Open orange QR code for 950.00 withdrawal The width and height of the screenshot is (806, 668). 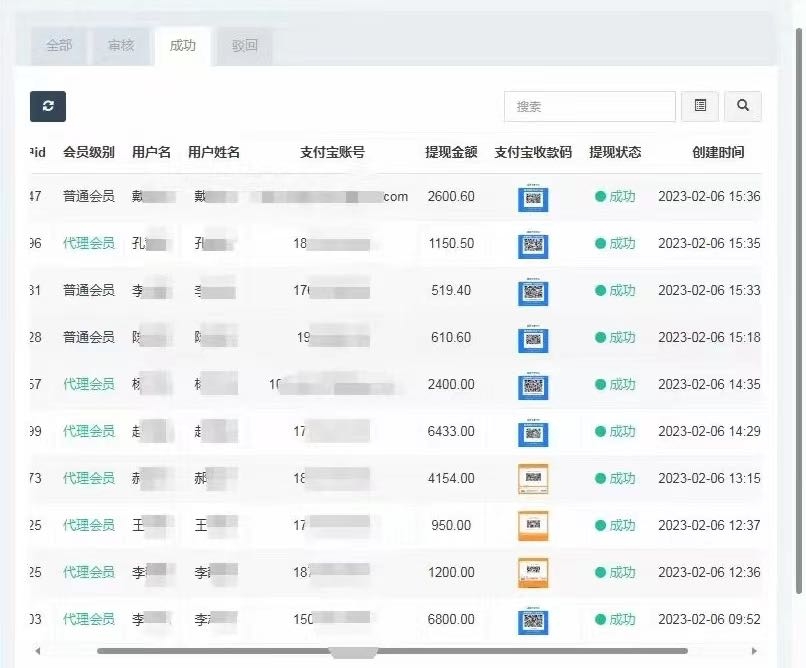pyautogui.click(x=533, y=525)
